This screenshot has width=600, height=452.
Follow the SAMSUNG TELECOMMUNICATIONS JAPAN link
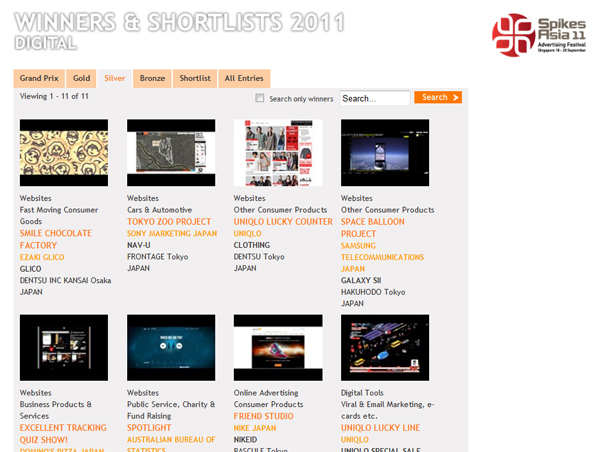(x=382, y=257)
